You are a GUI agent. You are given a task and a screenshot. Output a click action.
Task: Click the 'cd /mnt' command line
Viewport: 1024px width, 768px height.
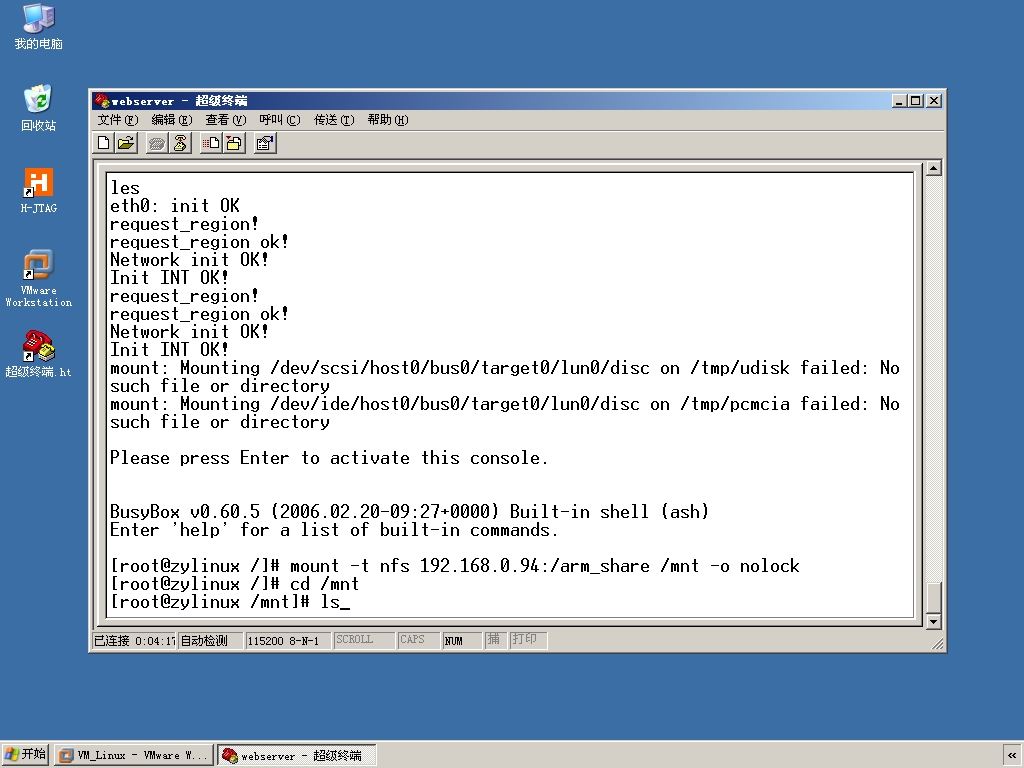tap(234, 584)
